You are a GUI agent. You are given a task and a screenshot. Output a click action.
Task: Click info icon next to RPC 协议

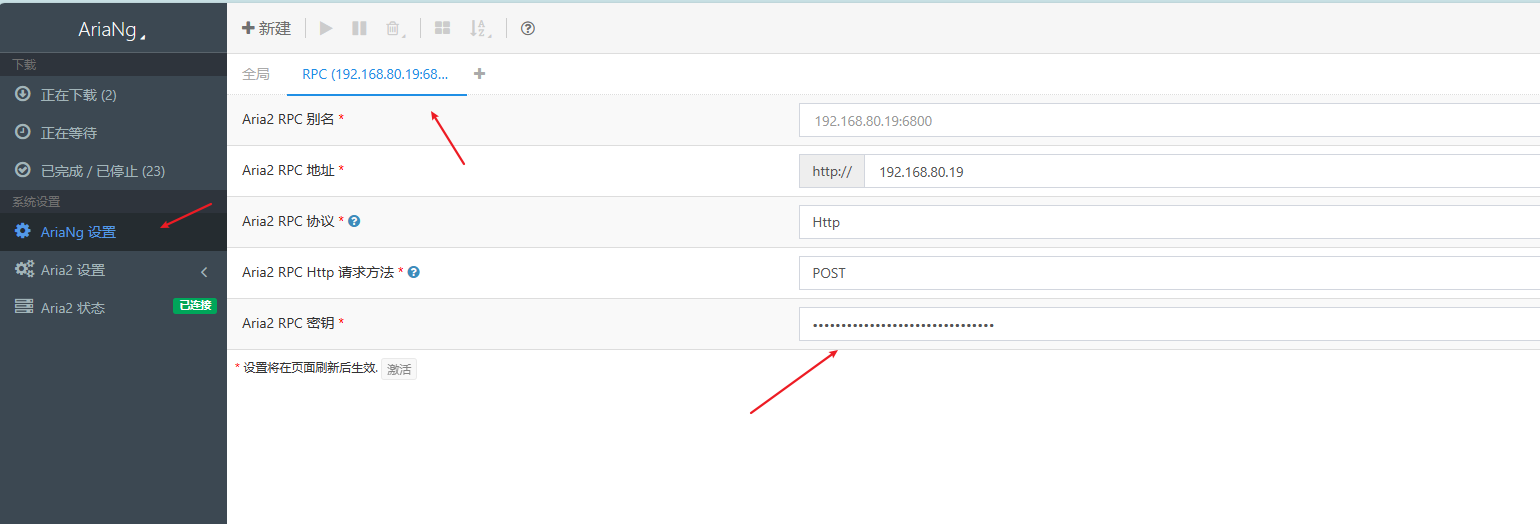tap(354, 221)
